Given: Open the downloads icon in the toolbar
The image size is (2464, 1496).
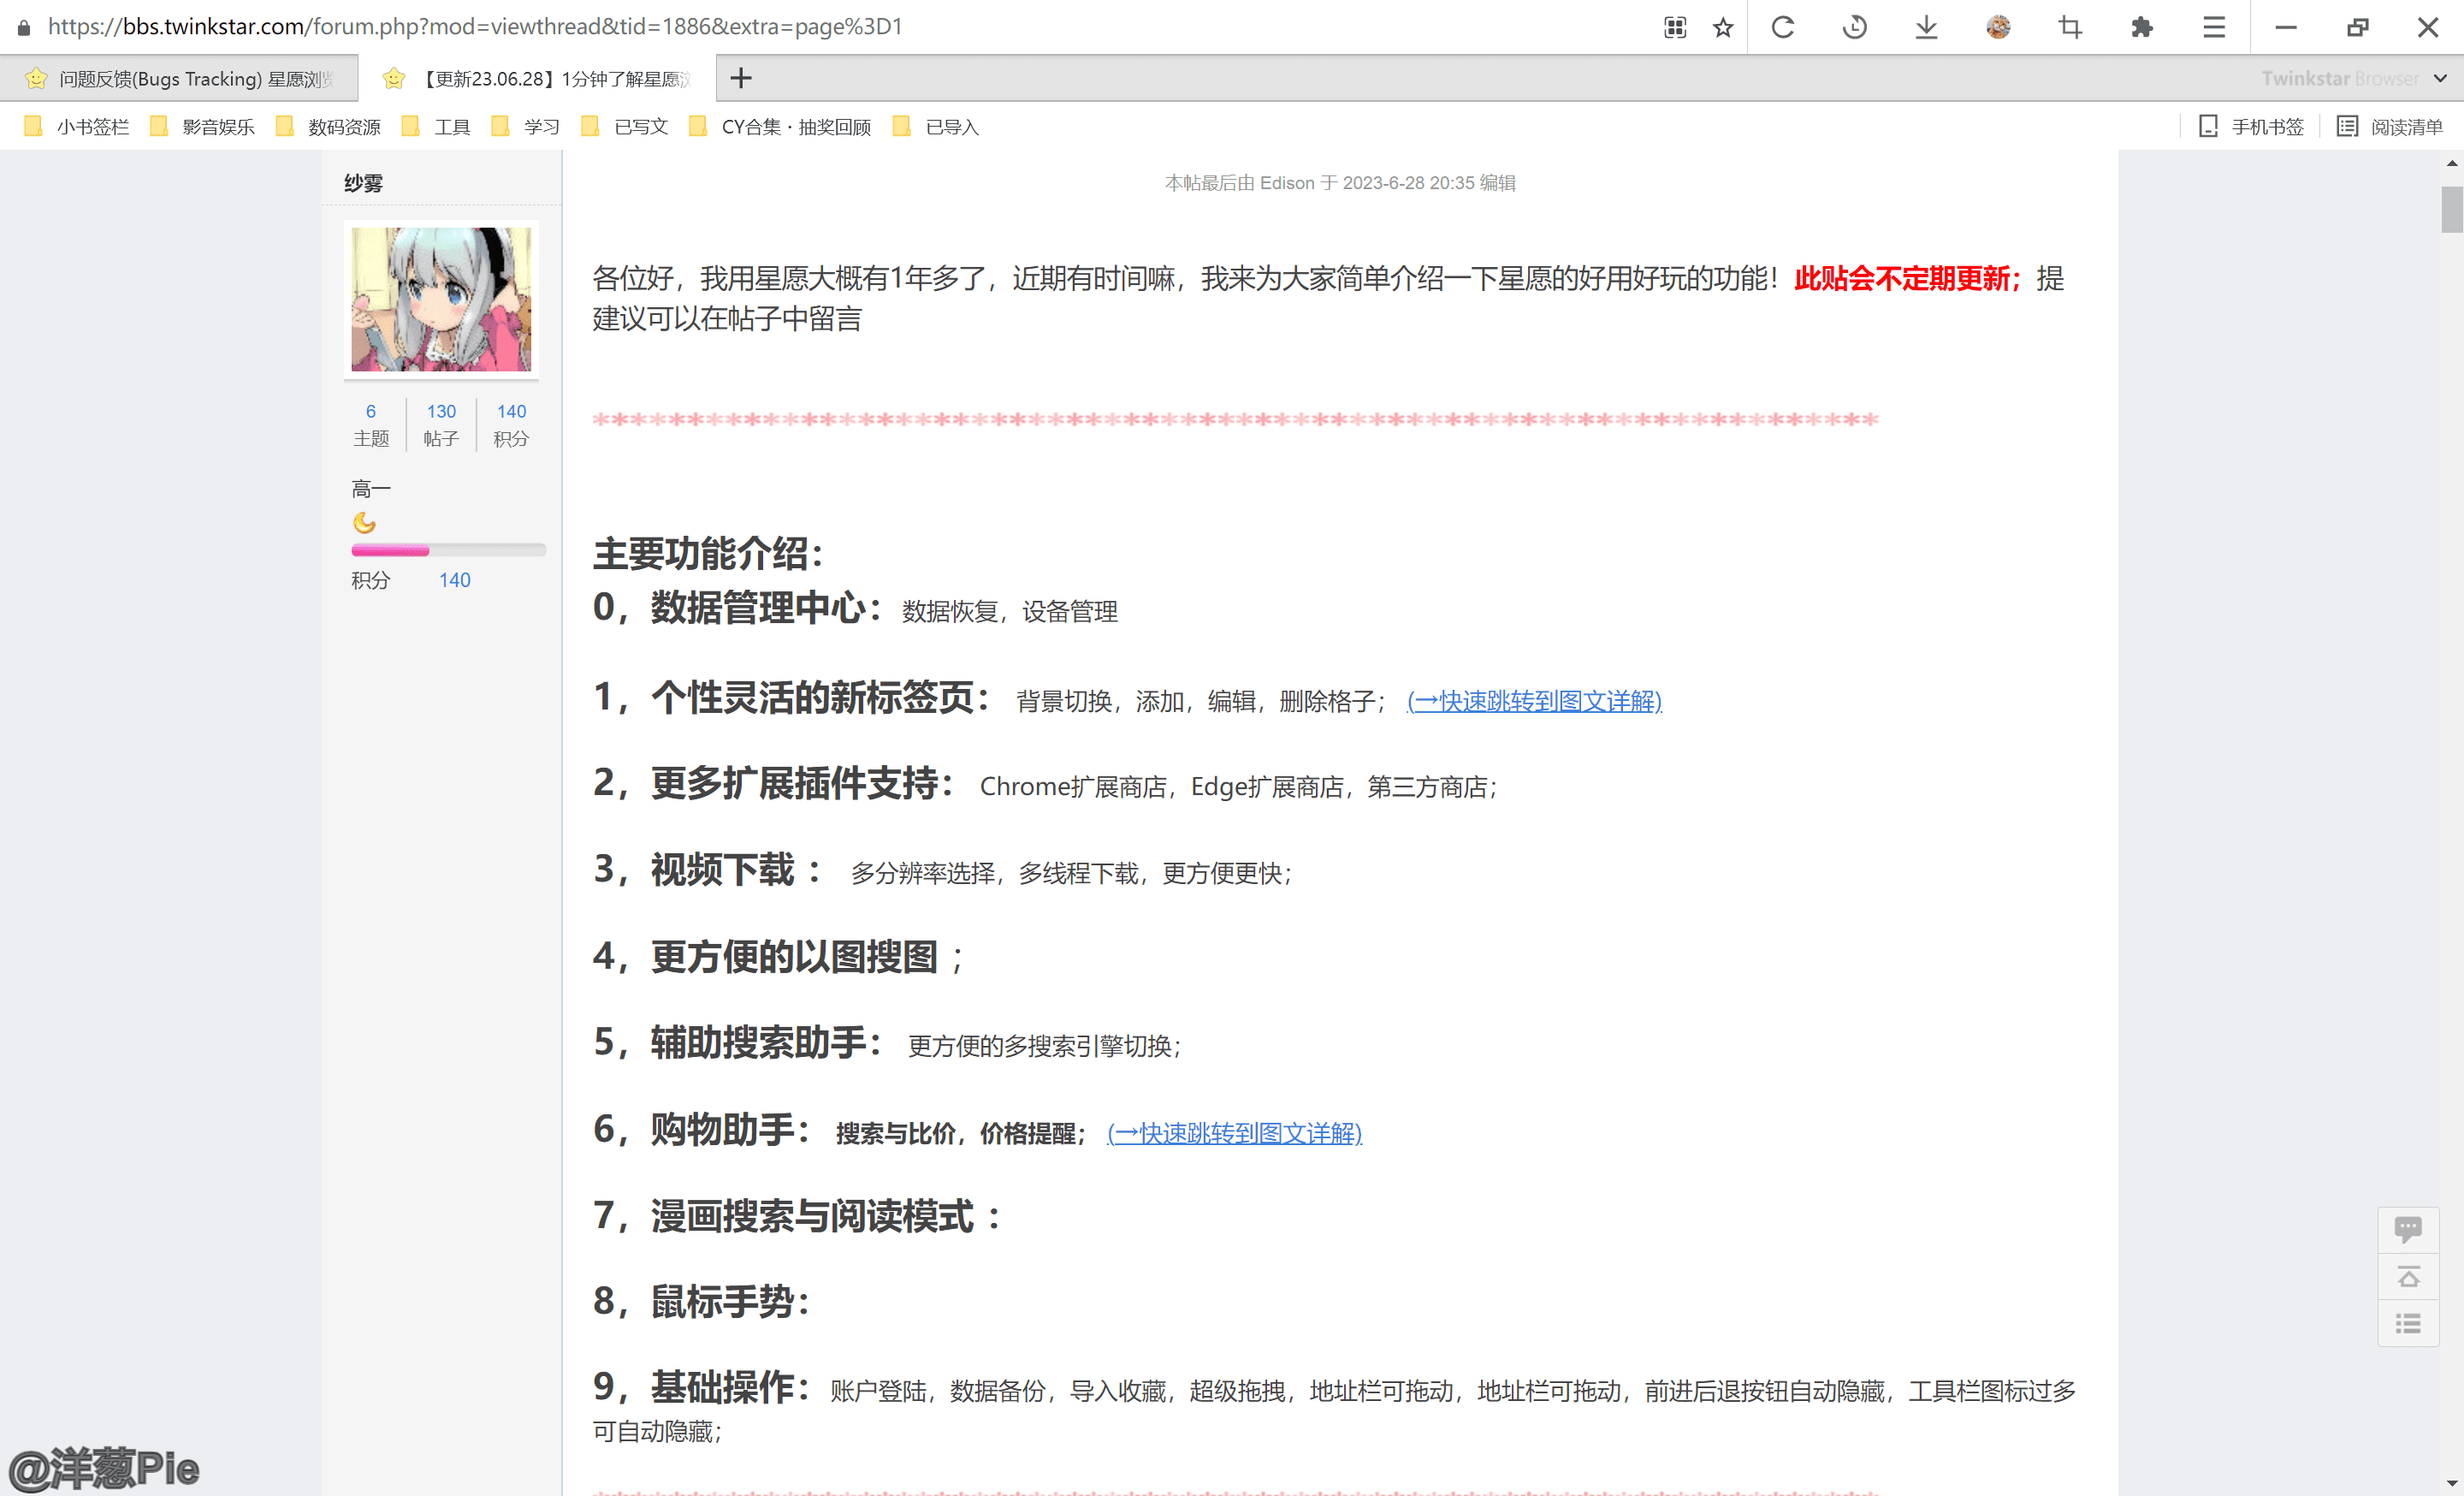Looking at the screenshot, I should coord(1926,27).
